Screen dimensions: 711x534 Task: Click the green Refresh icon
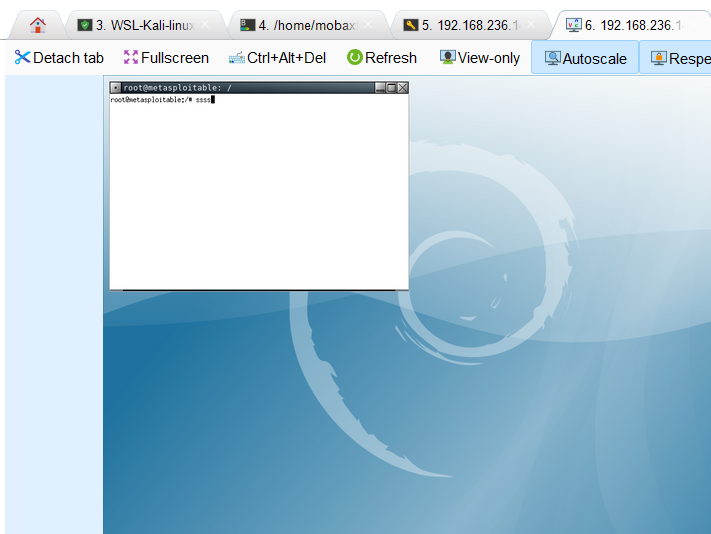(x=355, y=57)
